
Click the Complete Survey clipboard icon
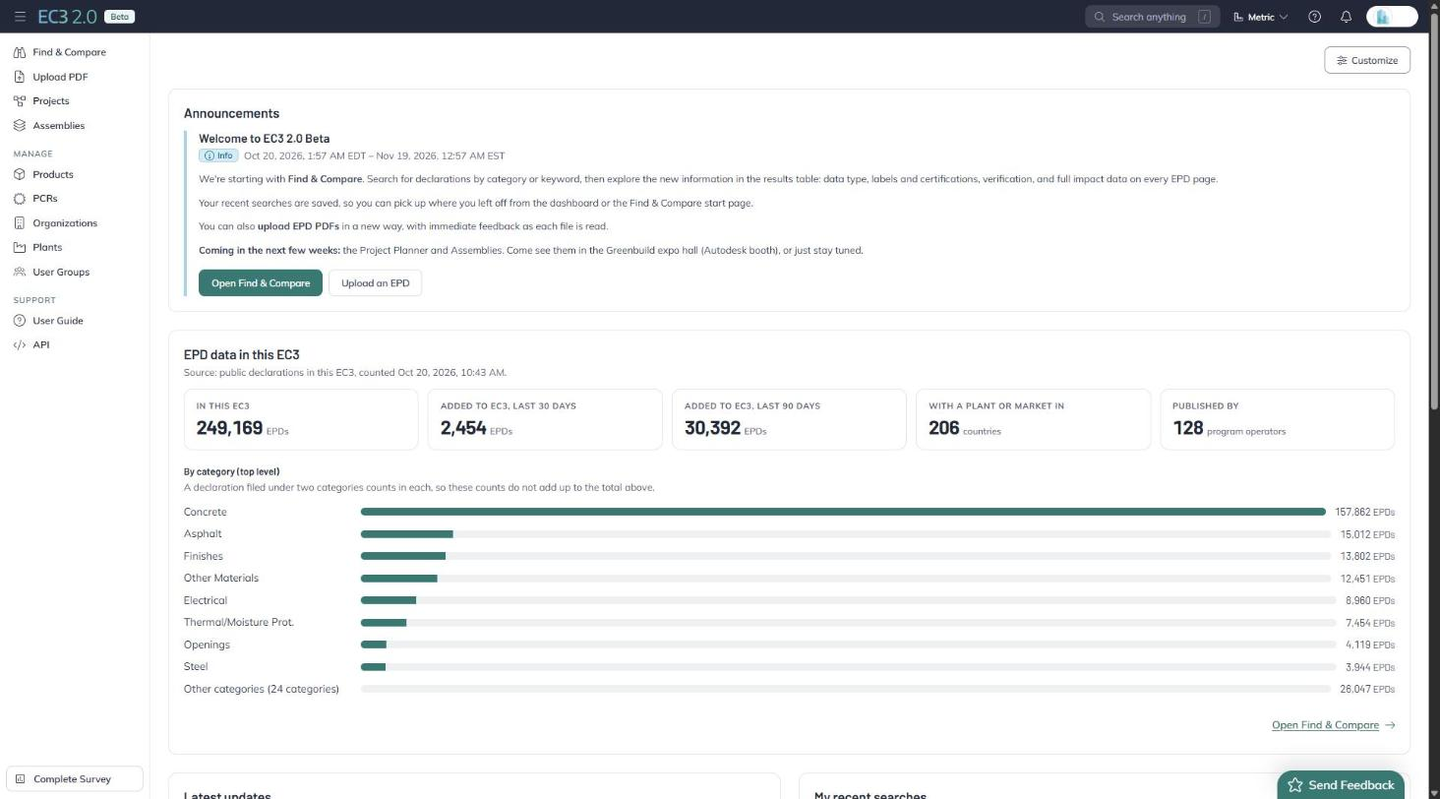(20, 779)
